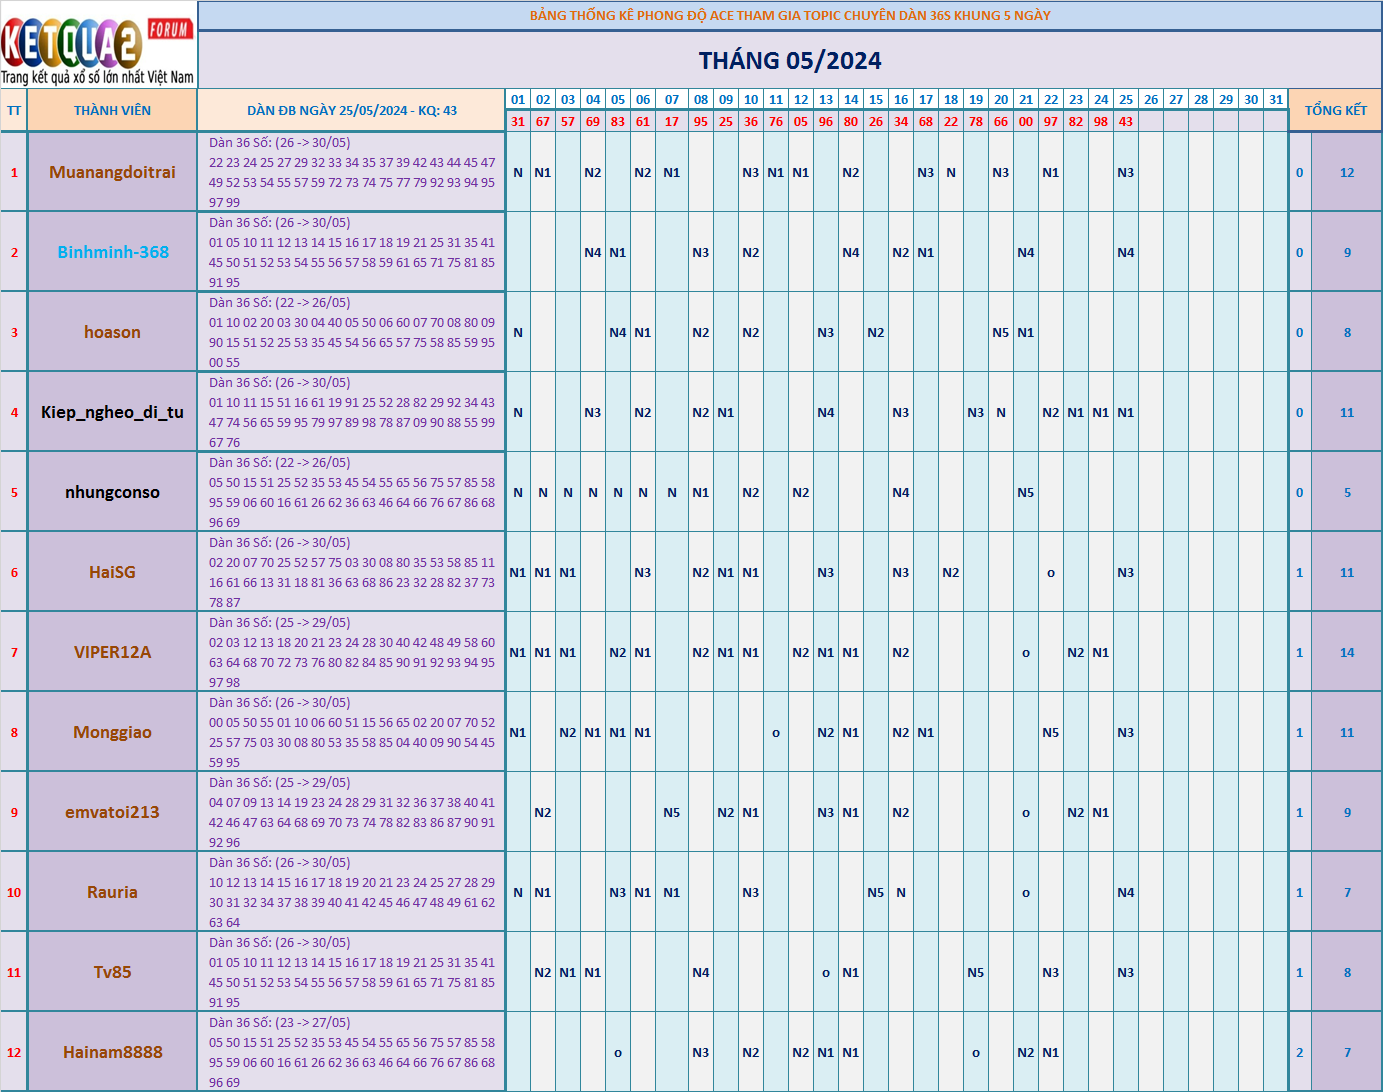Select member nhungconso
This screenshot has width=1383, height=1092.
(x=112, y=492)
